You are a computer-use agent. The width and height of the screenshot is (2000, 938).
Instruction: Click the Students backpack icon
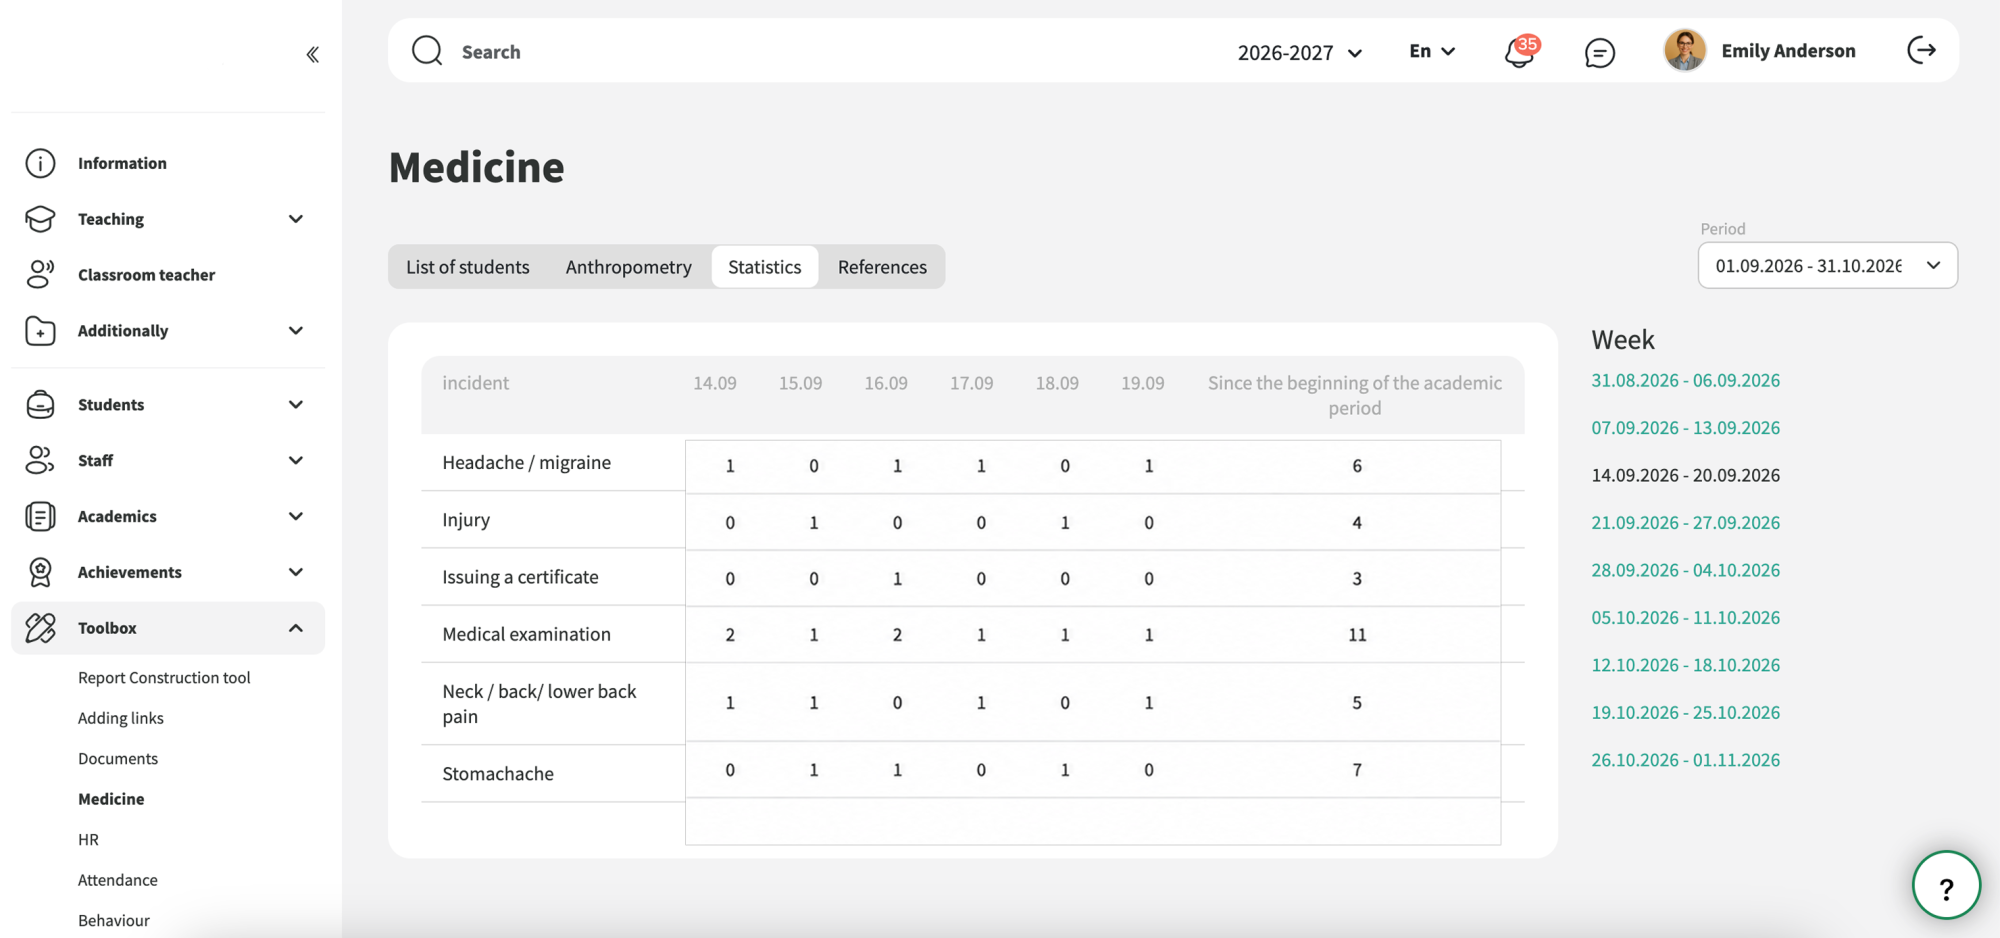coord(40,405)
